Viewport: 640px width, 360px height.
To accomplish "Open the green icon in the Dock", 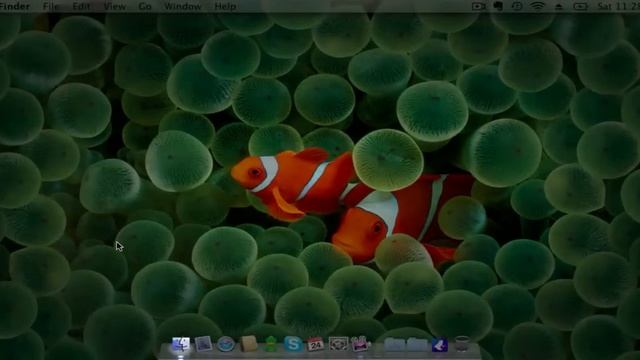I will tap(271, 344).
